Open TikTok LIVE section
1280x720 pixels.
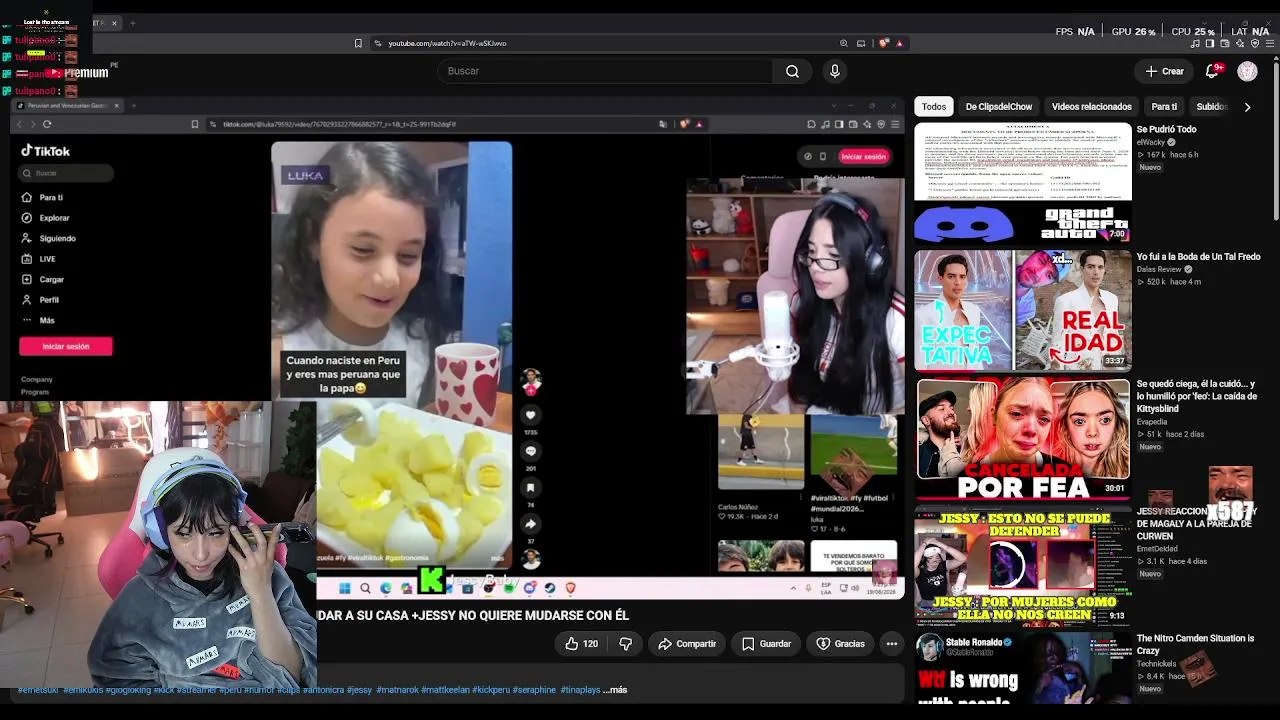(x=39, y=259)
